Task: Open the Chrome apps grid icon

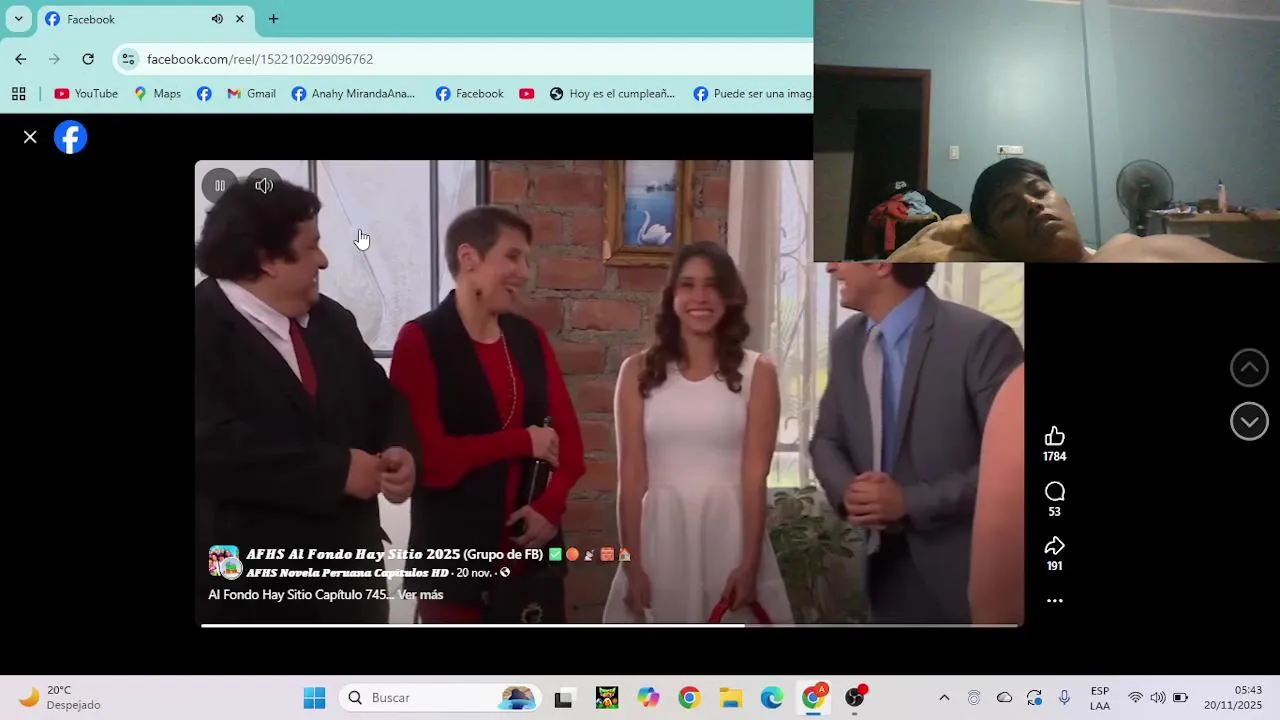Action: coord(18,94)
